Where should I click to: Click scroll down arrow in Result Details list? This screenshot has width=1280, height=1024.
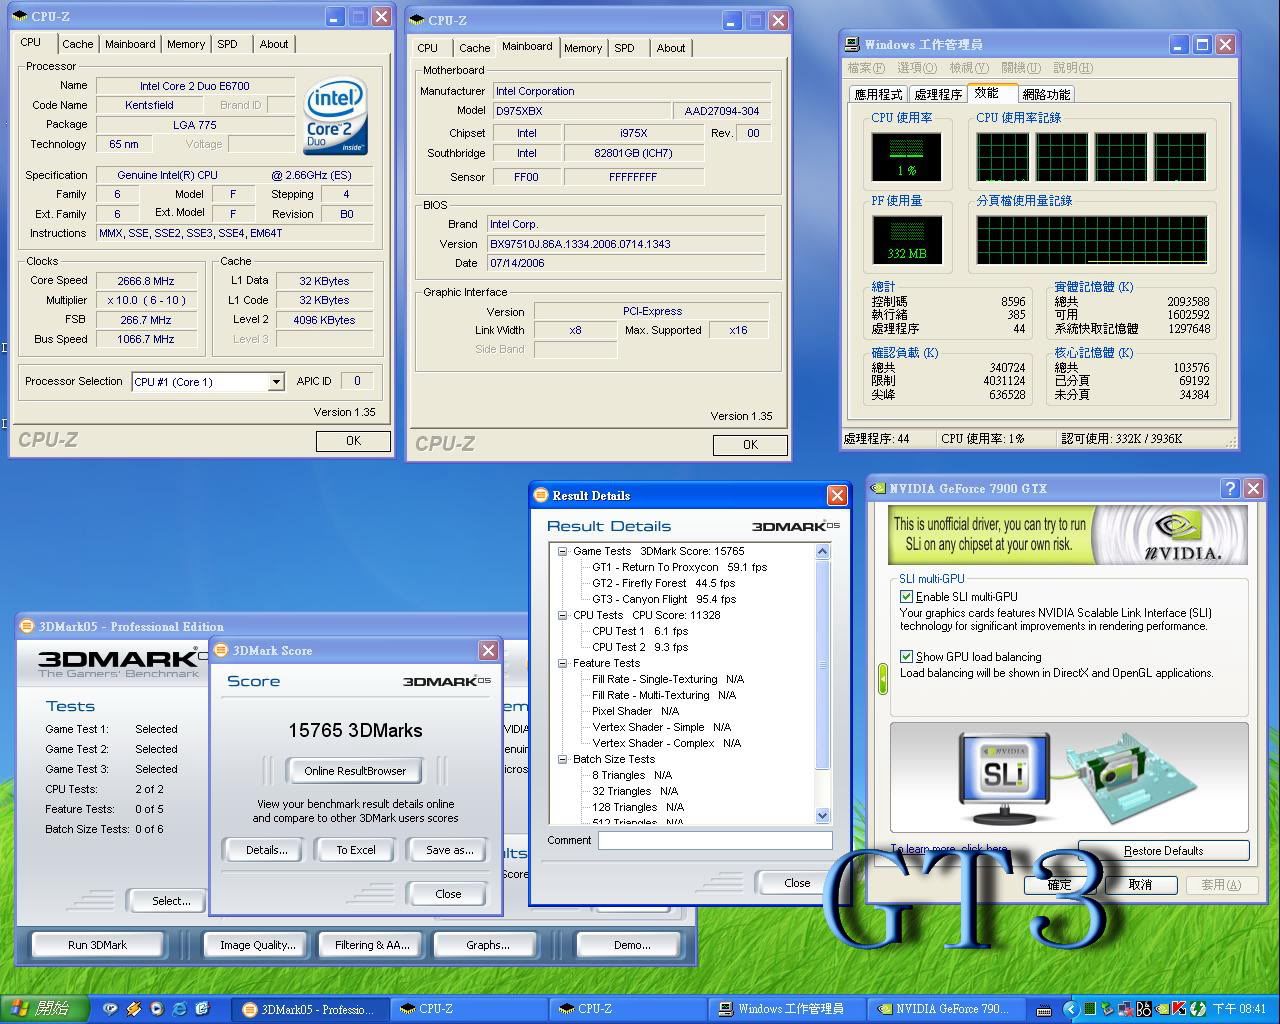tap(823, 815)
